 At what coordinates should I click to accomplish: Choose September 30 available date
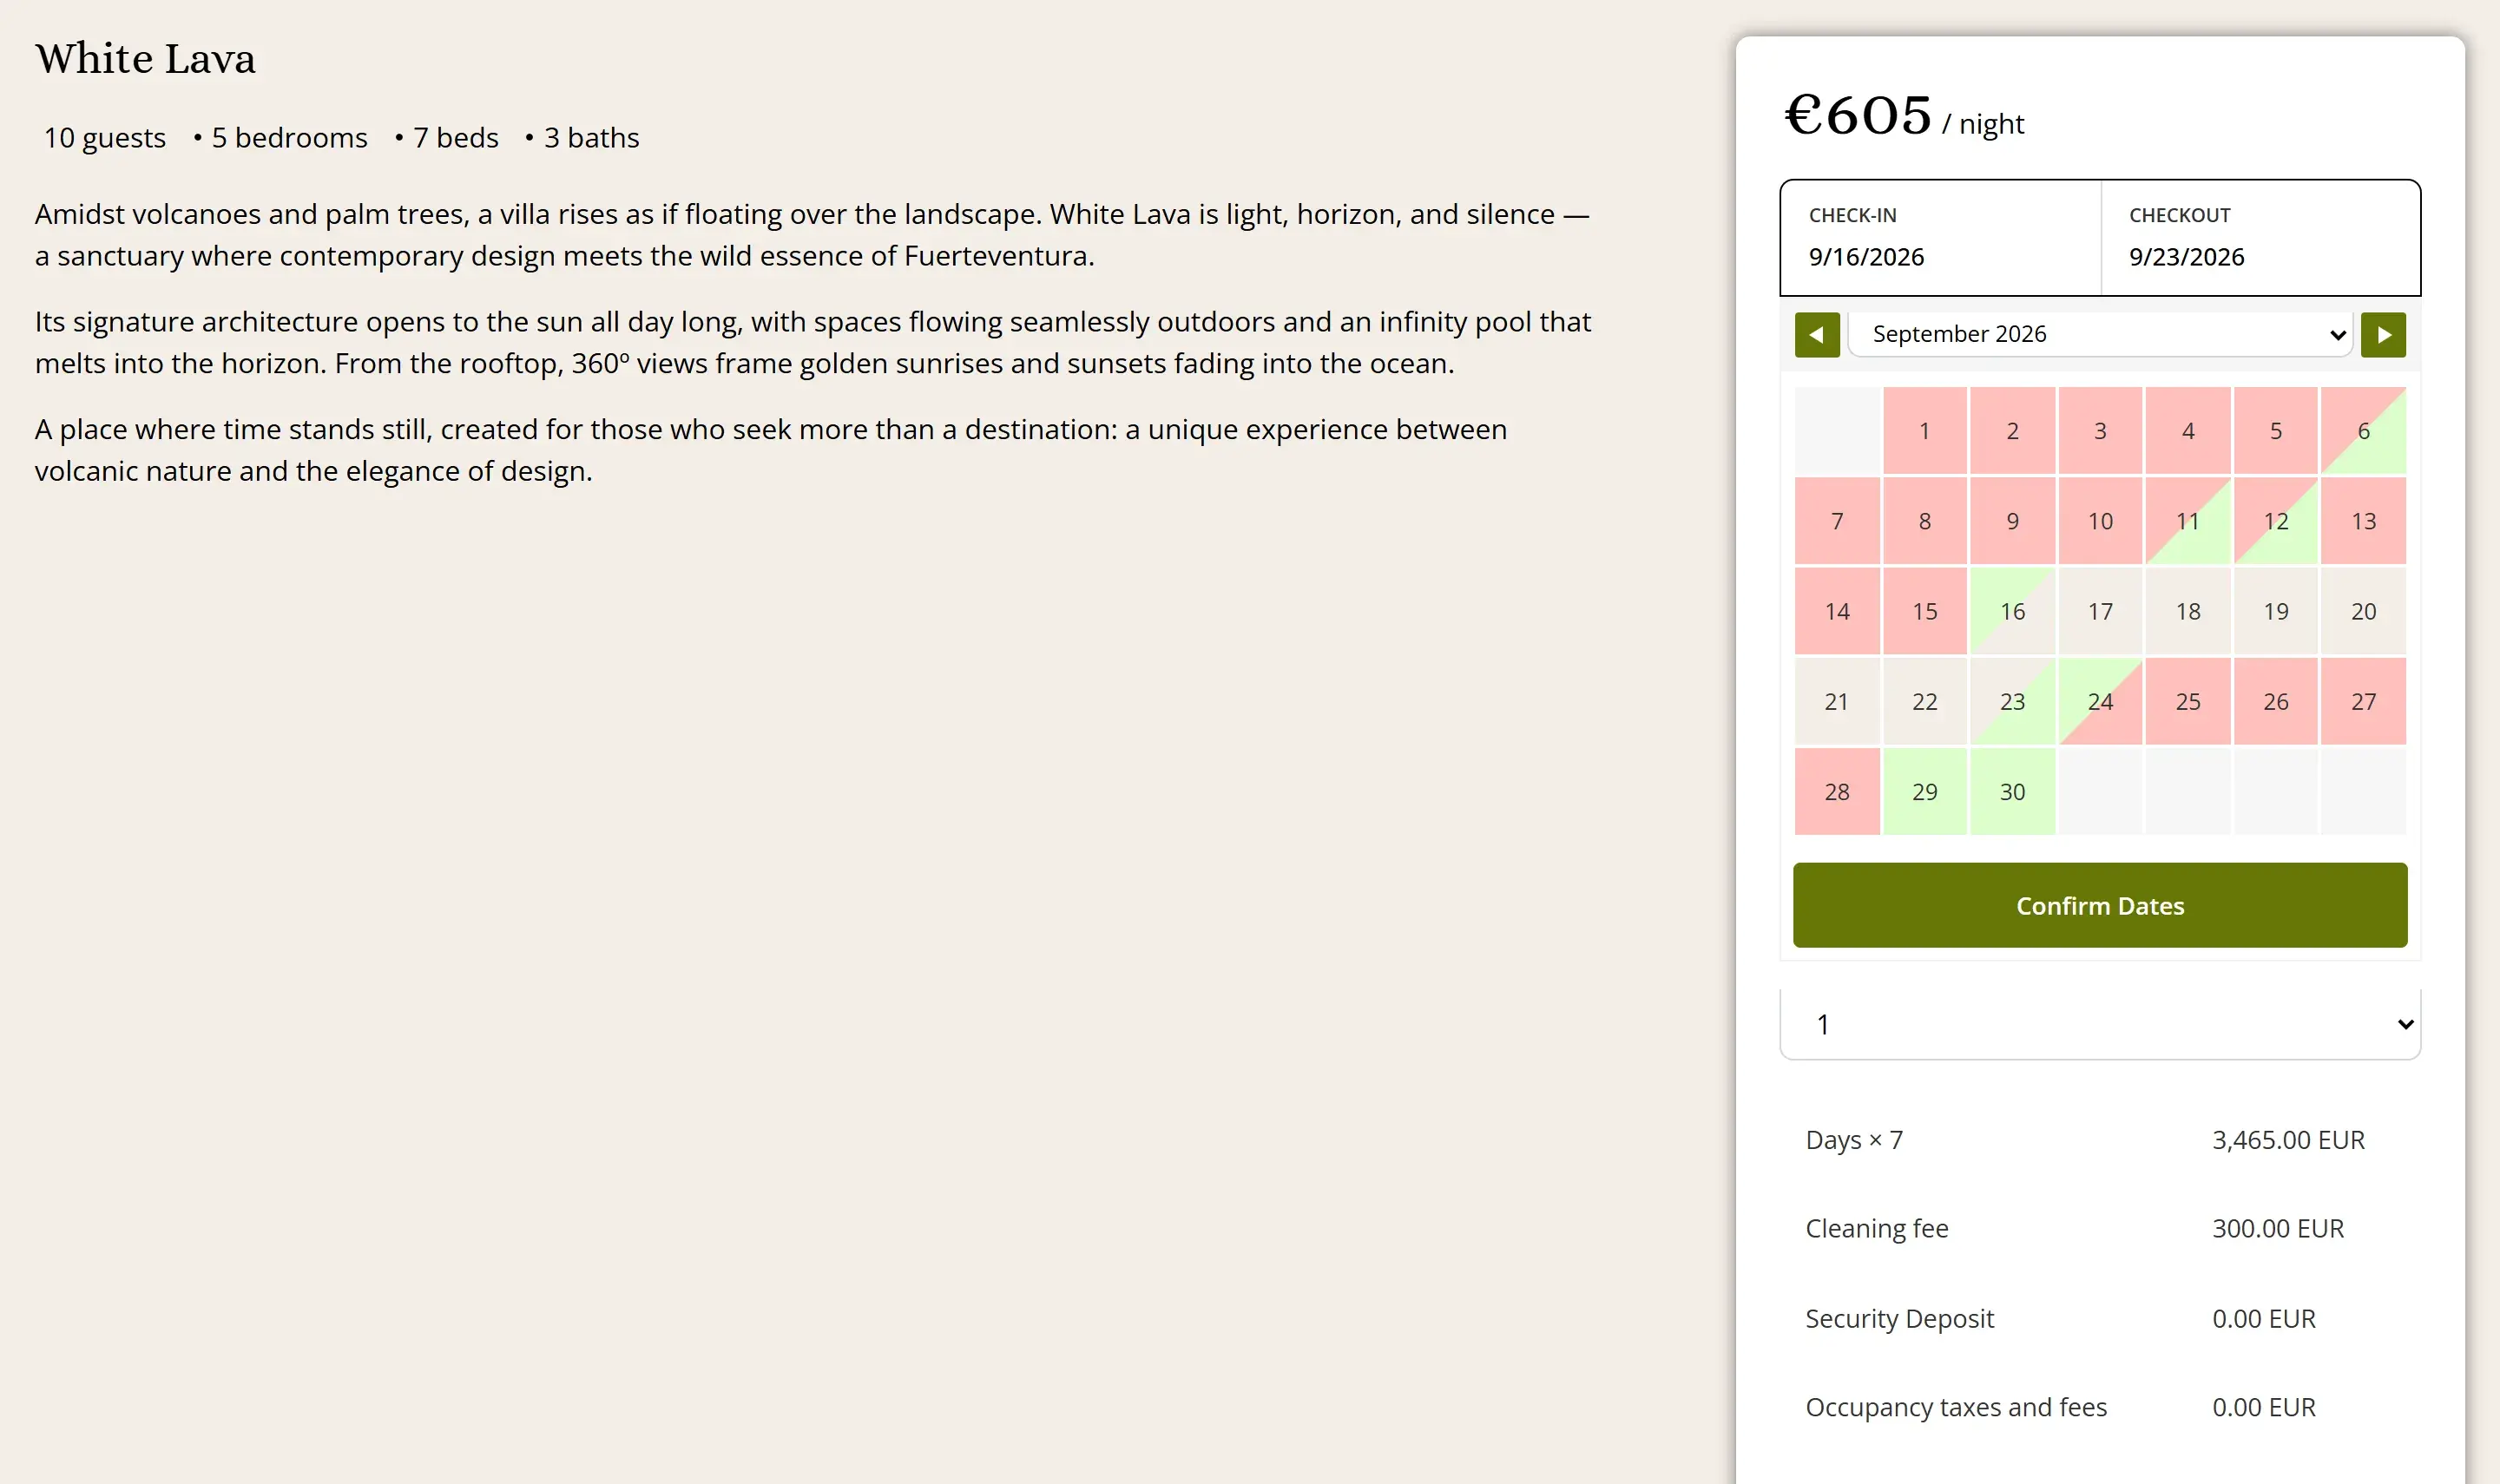tap(2012, 791)
